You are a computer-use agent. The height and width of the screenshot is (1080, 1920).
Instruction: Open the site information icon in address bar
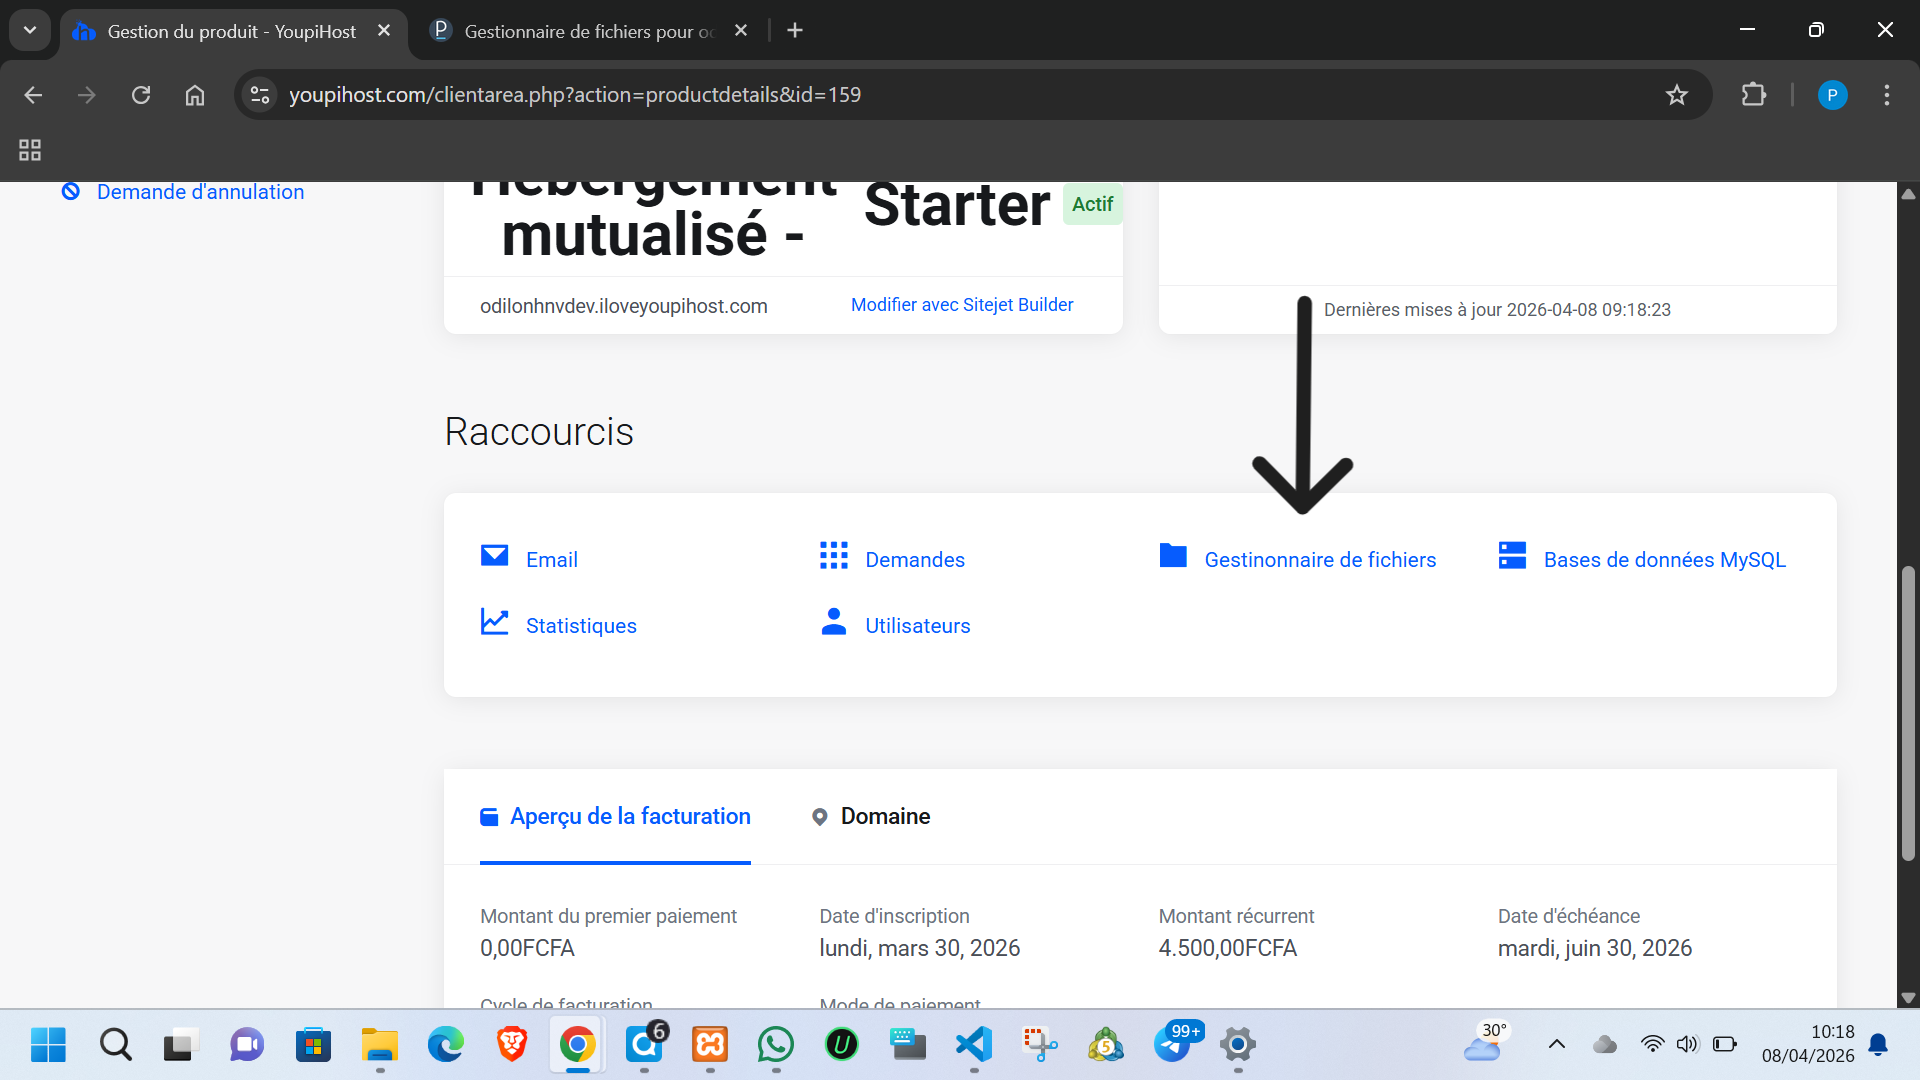(260, 95)
